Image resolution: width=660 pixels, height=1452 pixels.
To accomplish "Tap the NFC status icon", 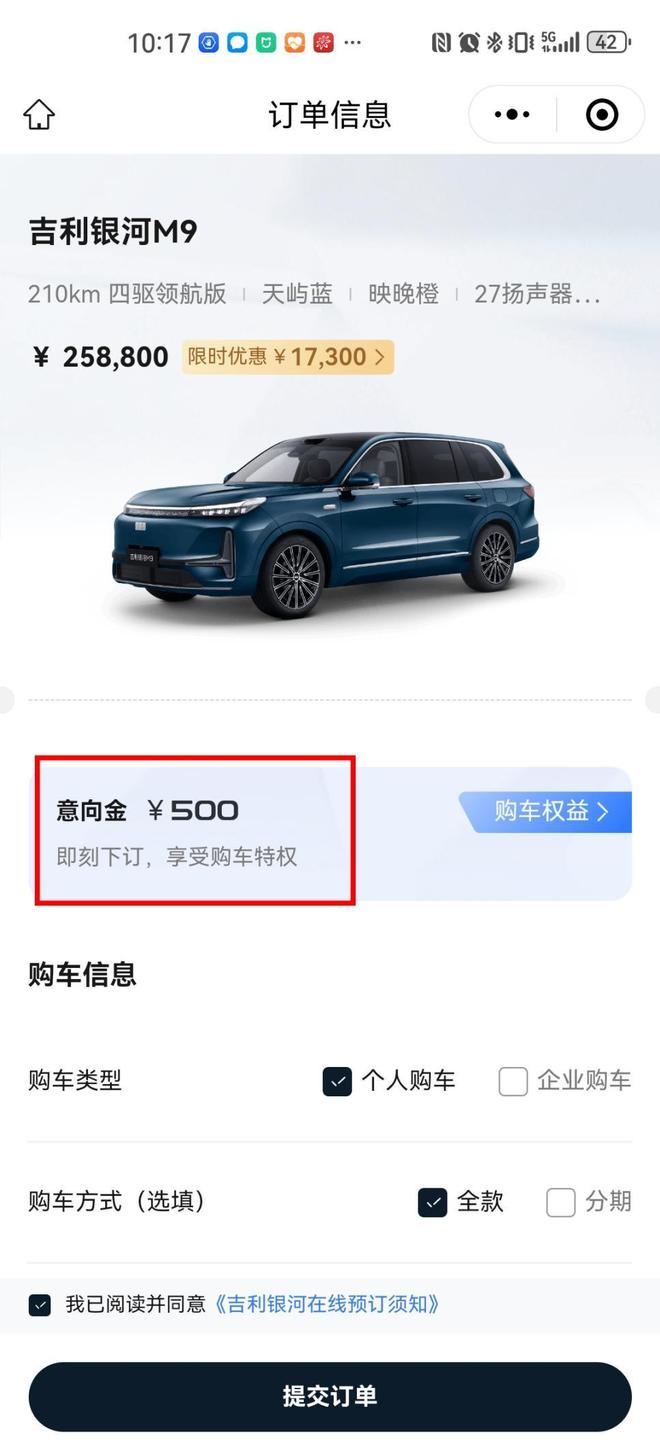I will [x=441, y=42].
